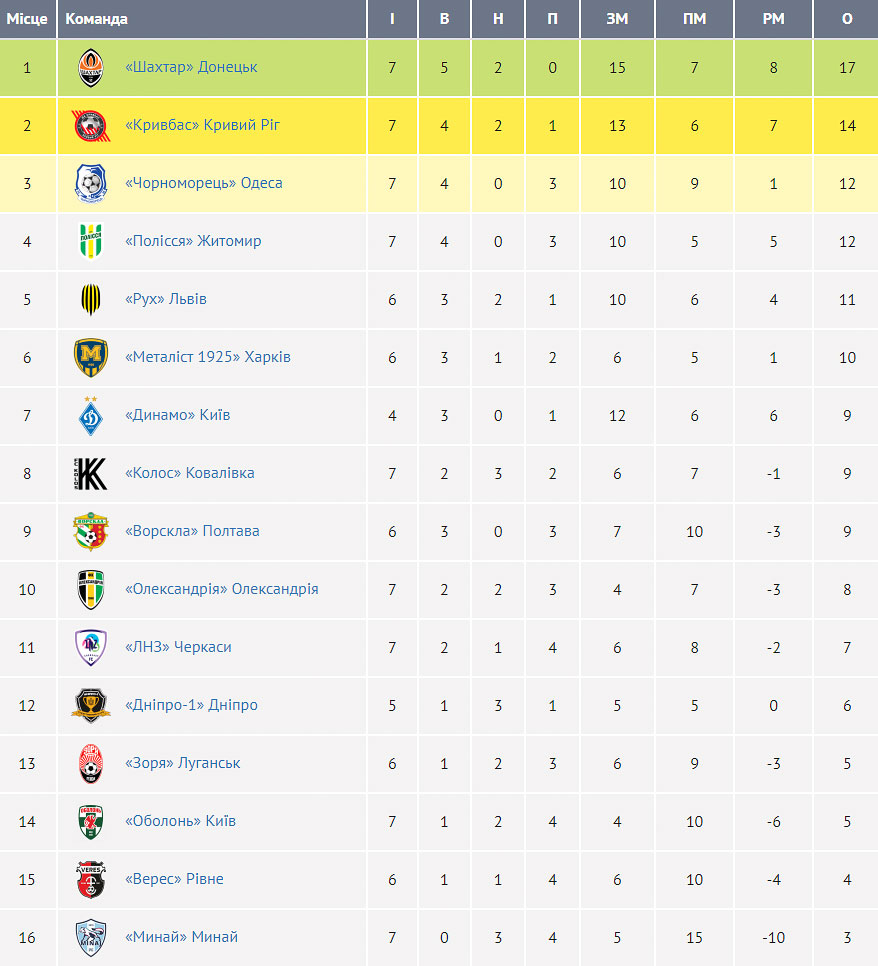Click the Veres Rivne red-black crest
The height and width of the screenshot is (966, 878).
point(91,880)
